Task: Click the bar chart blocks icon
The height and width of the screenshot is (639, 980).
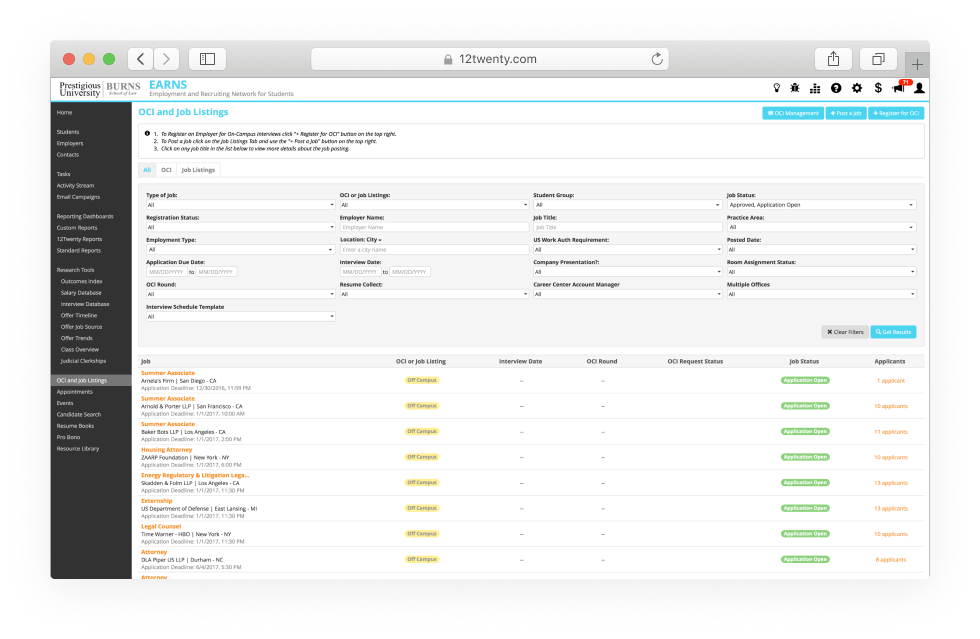Action: pos(815,88)
